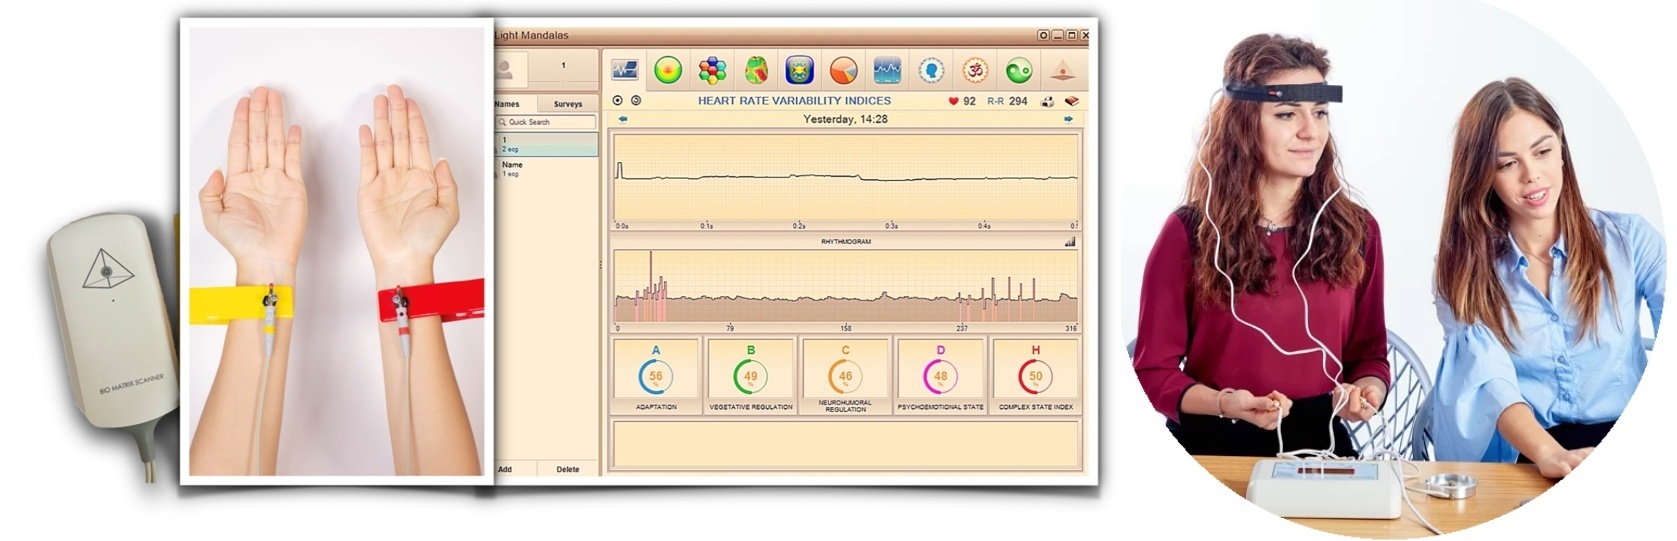Open the blue spectrum graph tab
This screenshot has height=541, width=1677.
coord(887,71)
